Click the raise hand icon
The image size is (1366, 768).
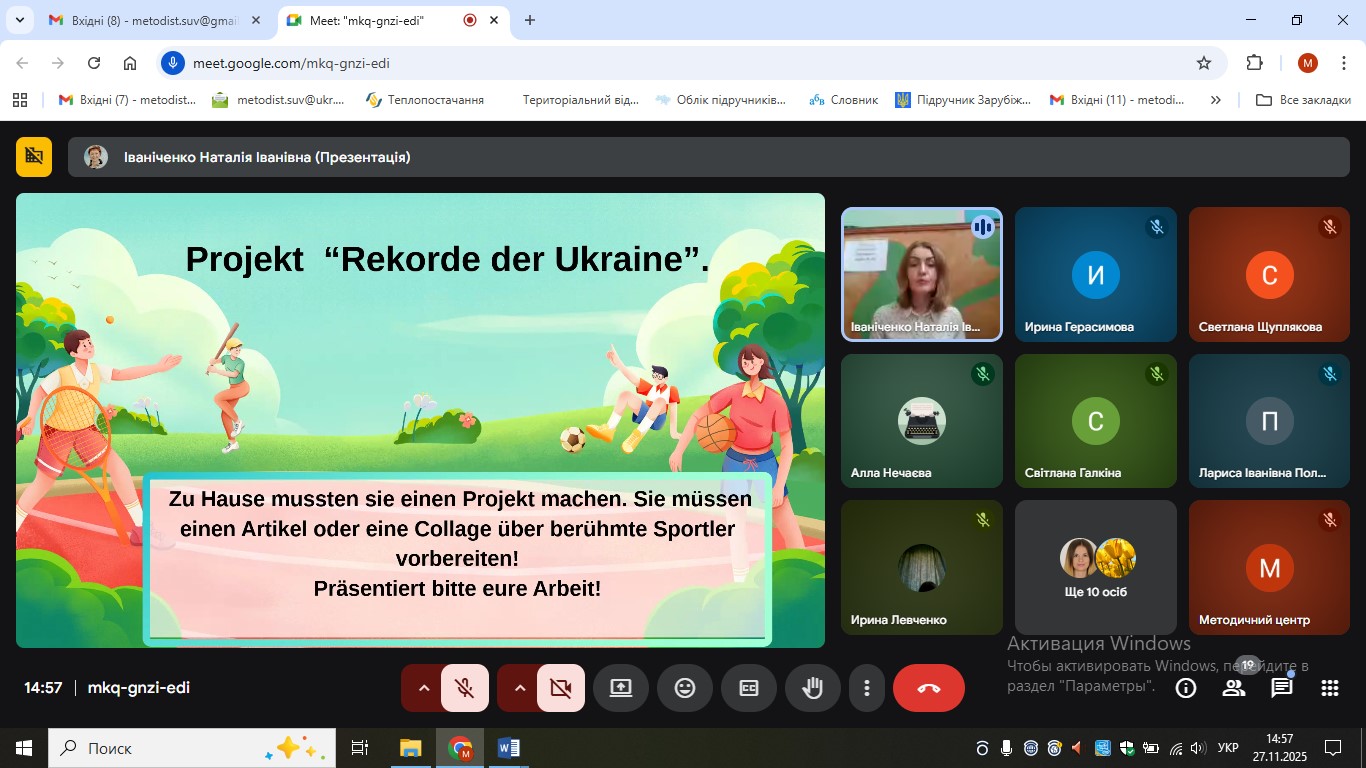click(813, 688)
